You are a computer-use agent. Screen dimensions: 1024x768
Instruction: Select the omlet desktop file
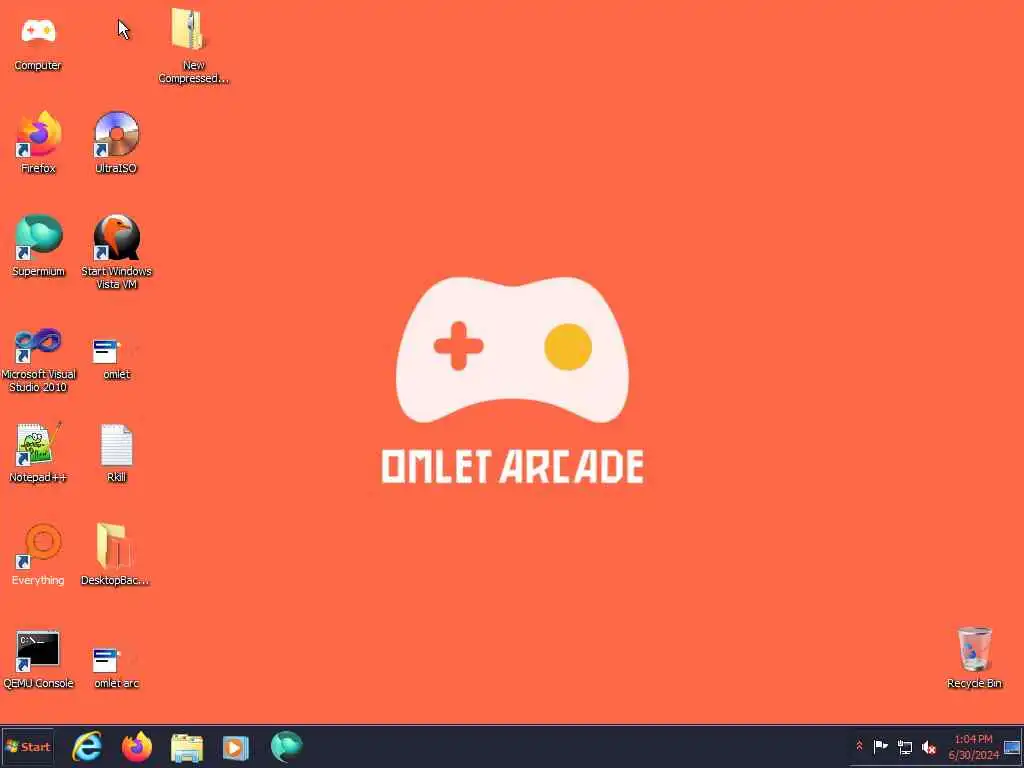[x=116, y=358]
